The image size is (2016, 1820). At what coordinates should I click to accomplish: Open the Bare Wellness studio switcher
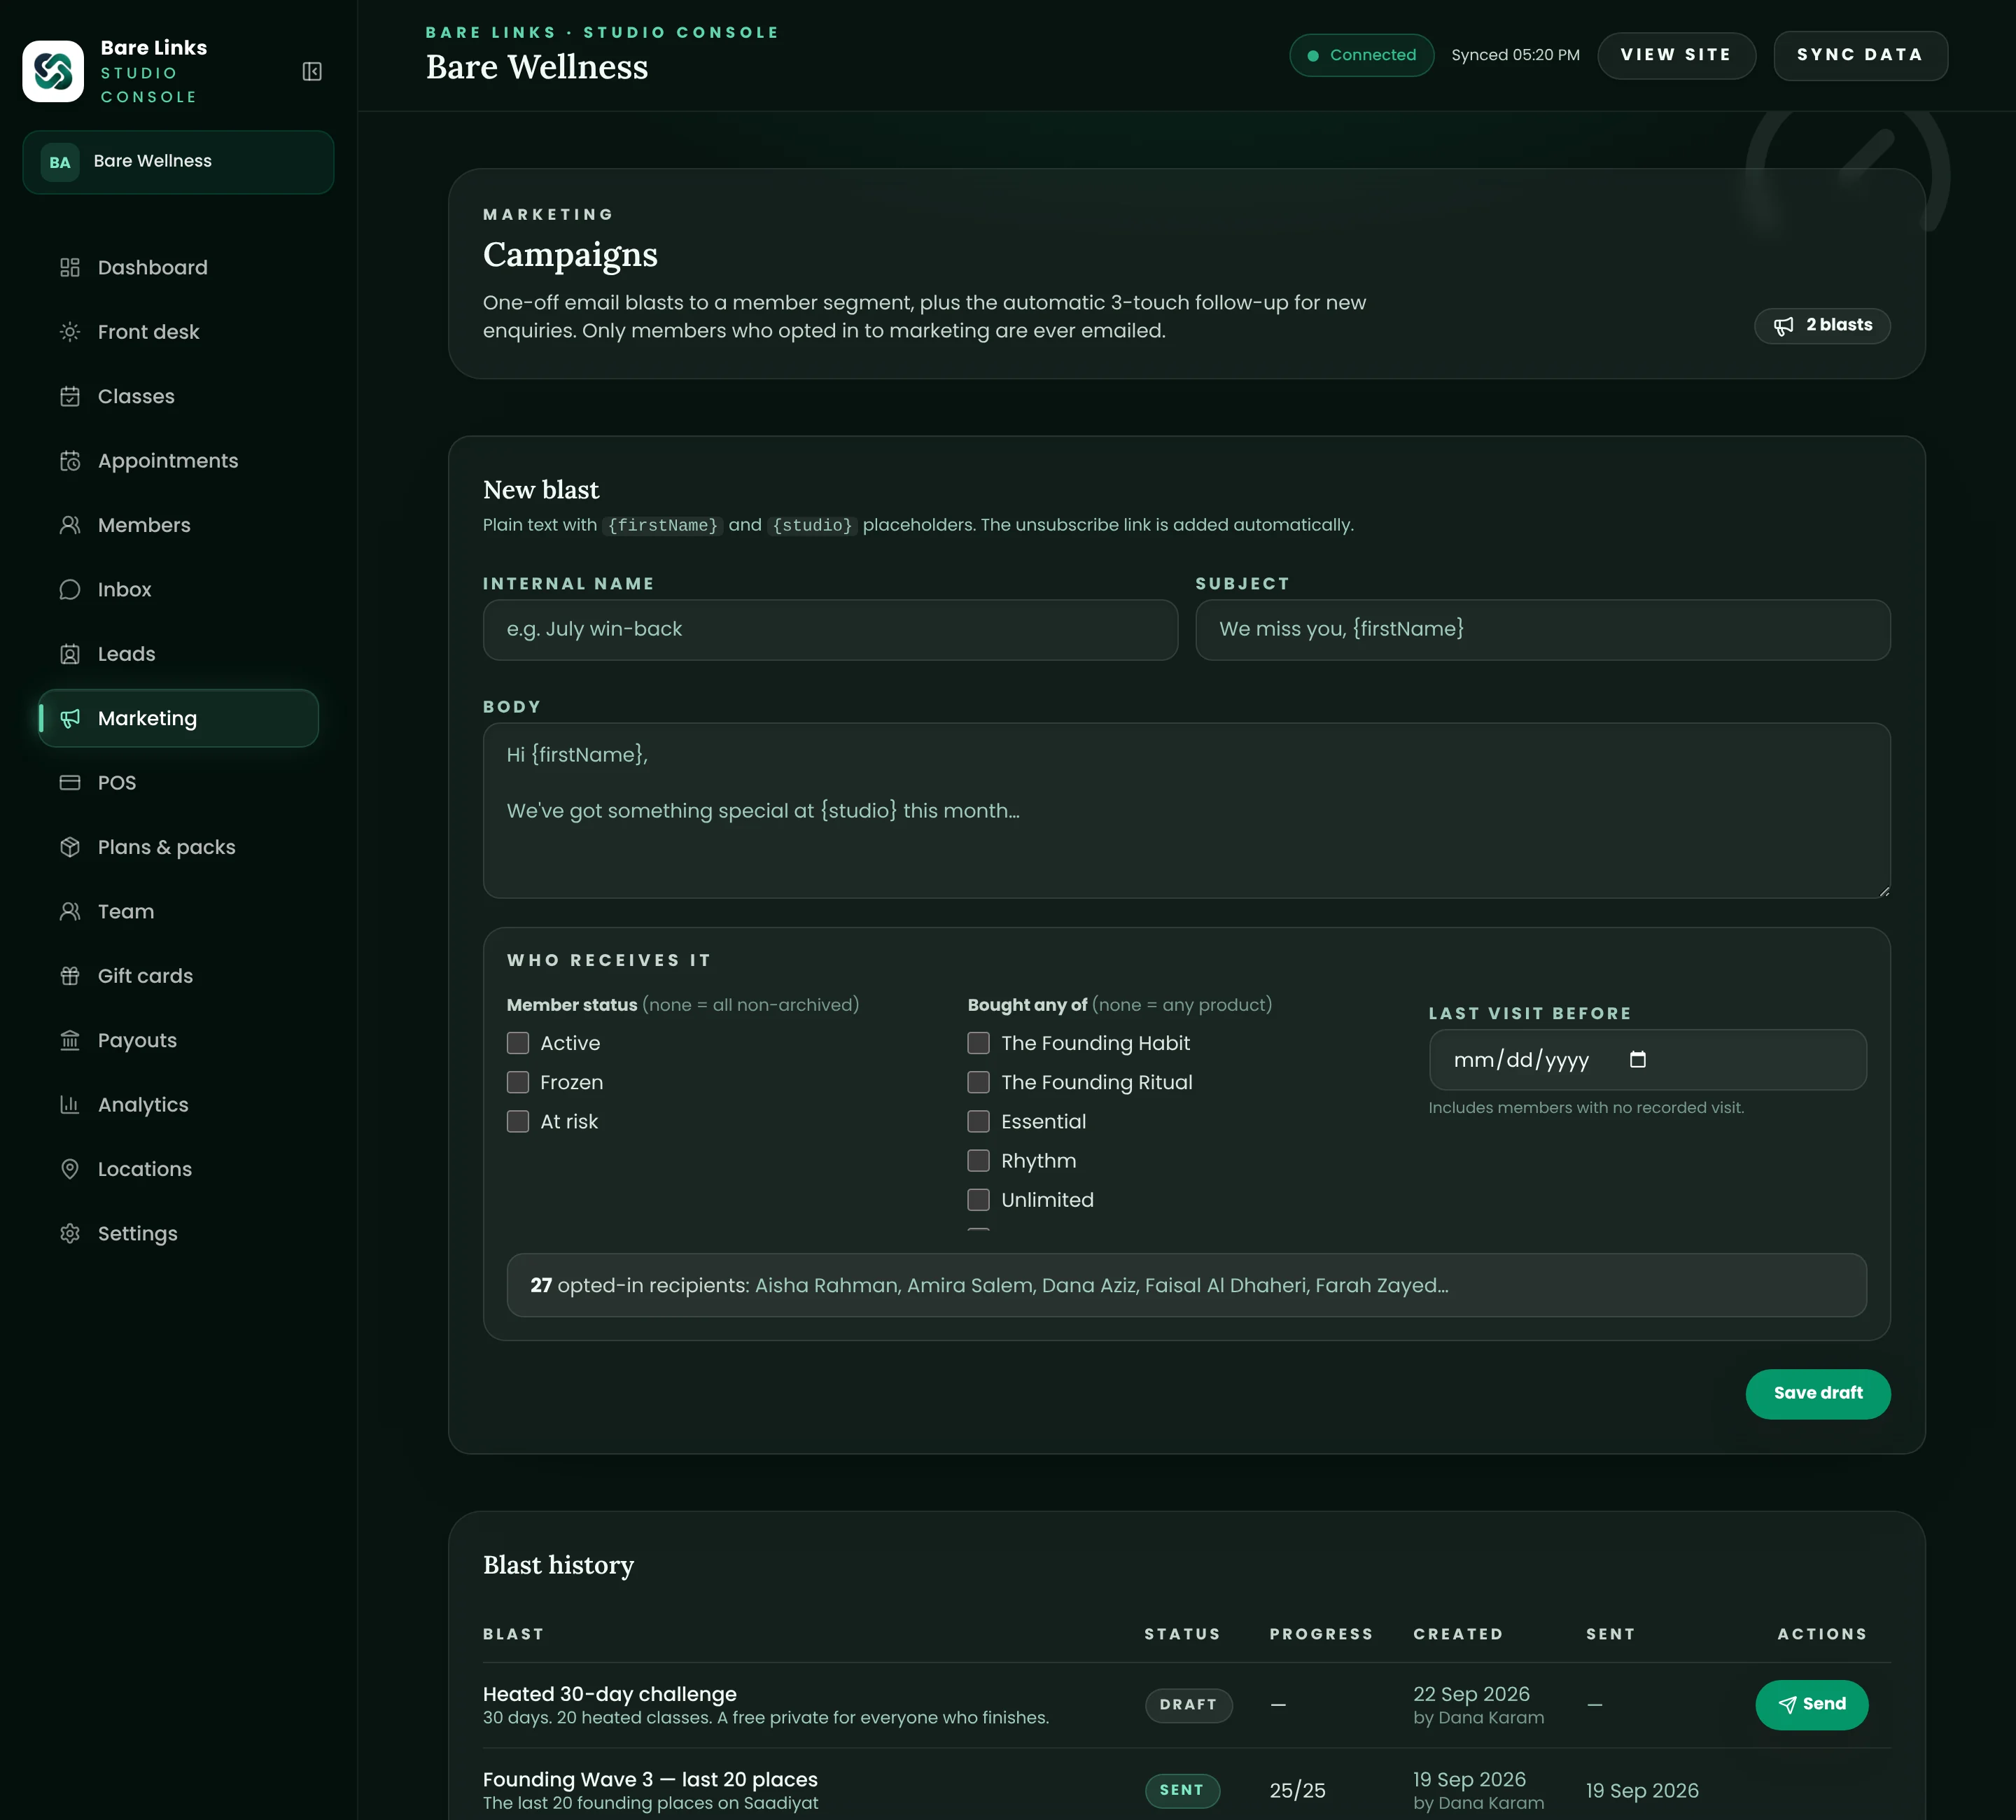178,162
